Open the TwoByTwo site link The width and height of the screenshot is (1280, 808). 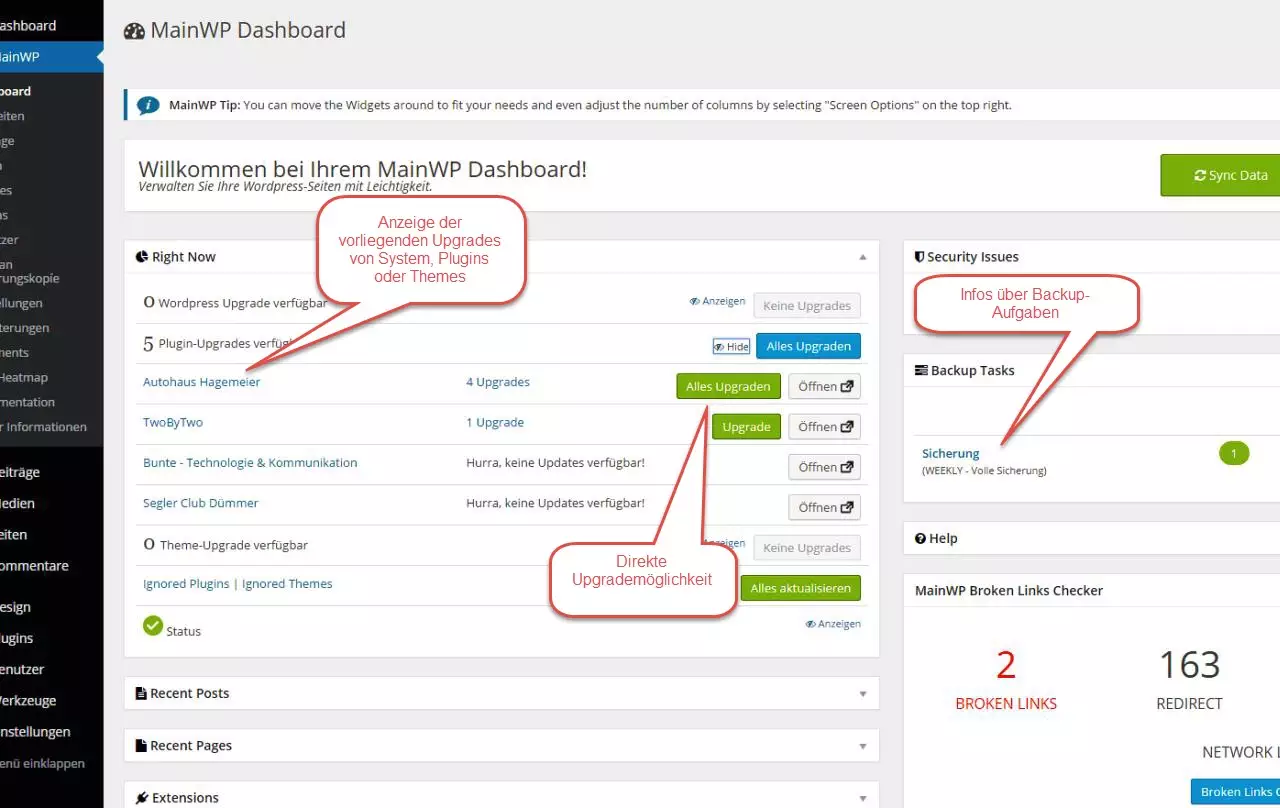pos(173,422)
